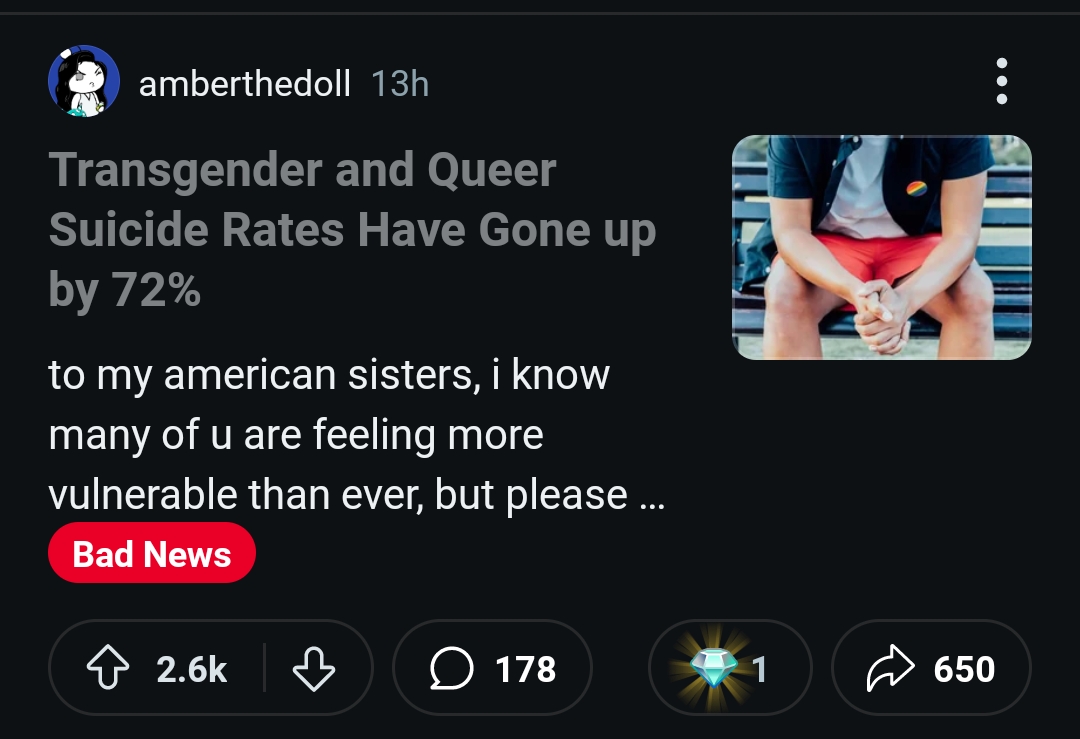Click the 2.6k vote score
Image resolution: width=1080 pixels, height=739 pixels.
(x=192, y=669)
